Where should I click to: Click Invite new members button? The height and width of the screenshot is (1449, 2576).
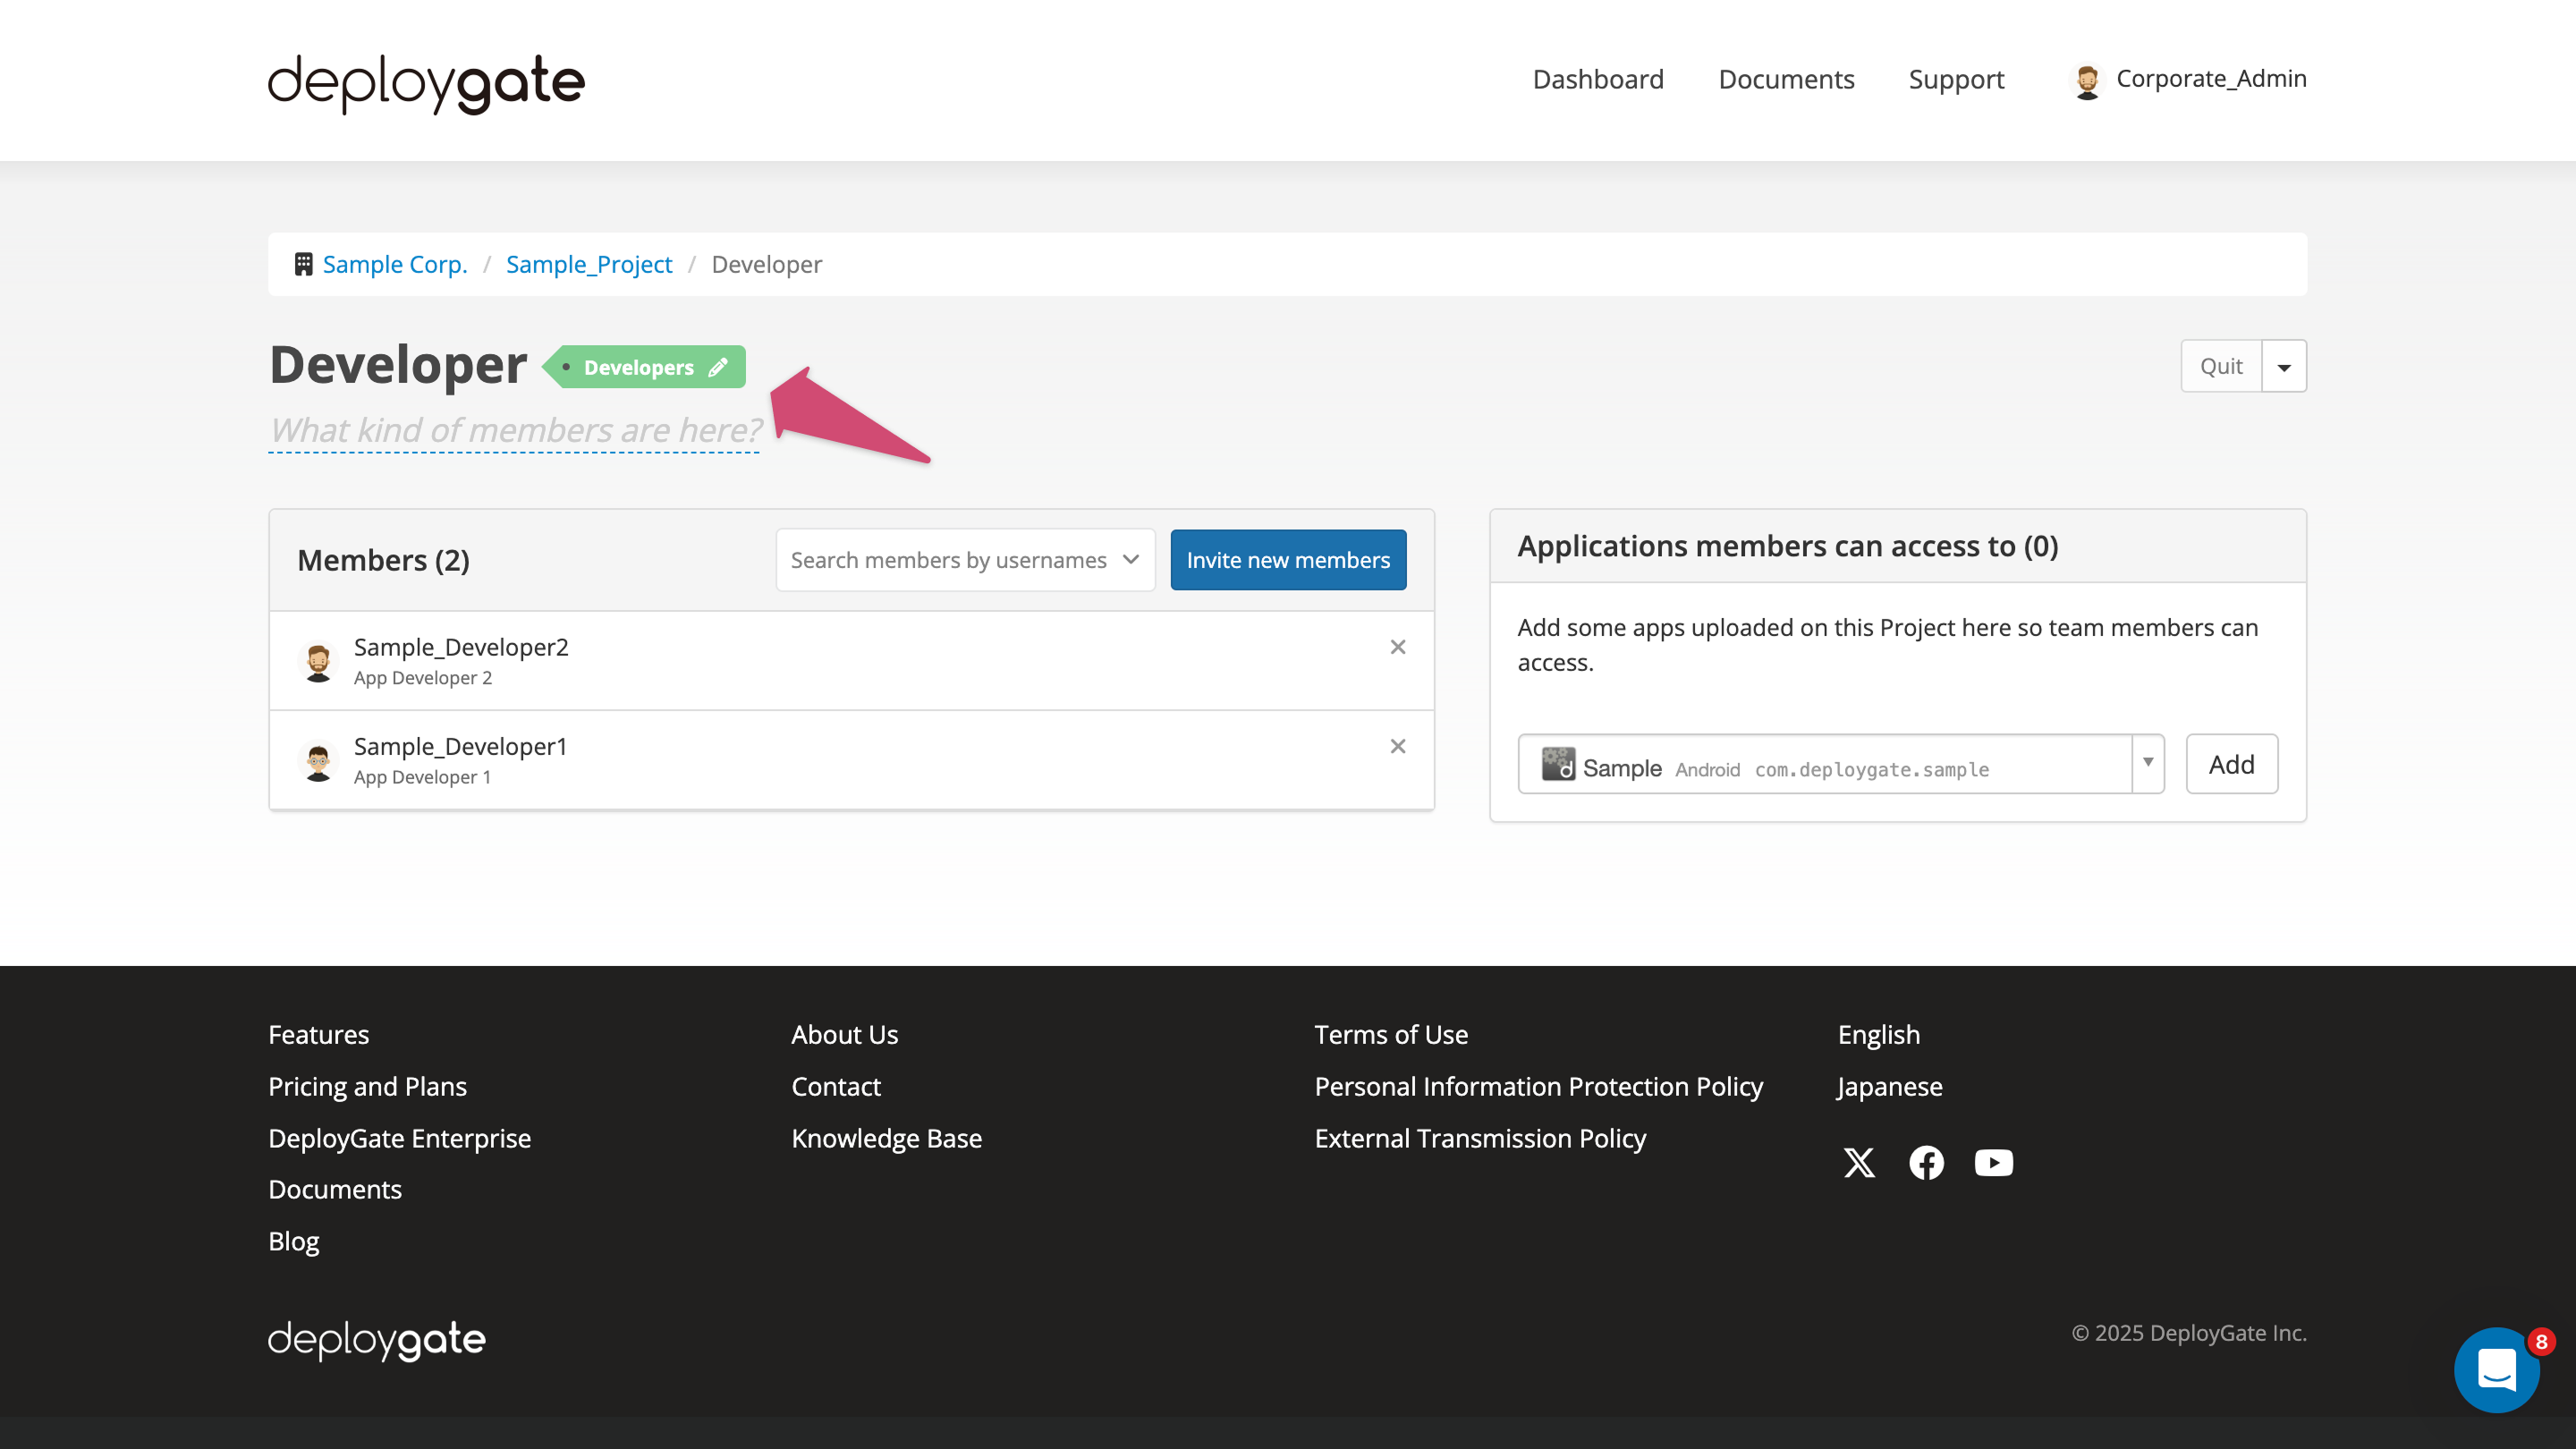tap(1288, 560)
